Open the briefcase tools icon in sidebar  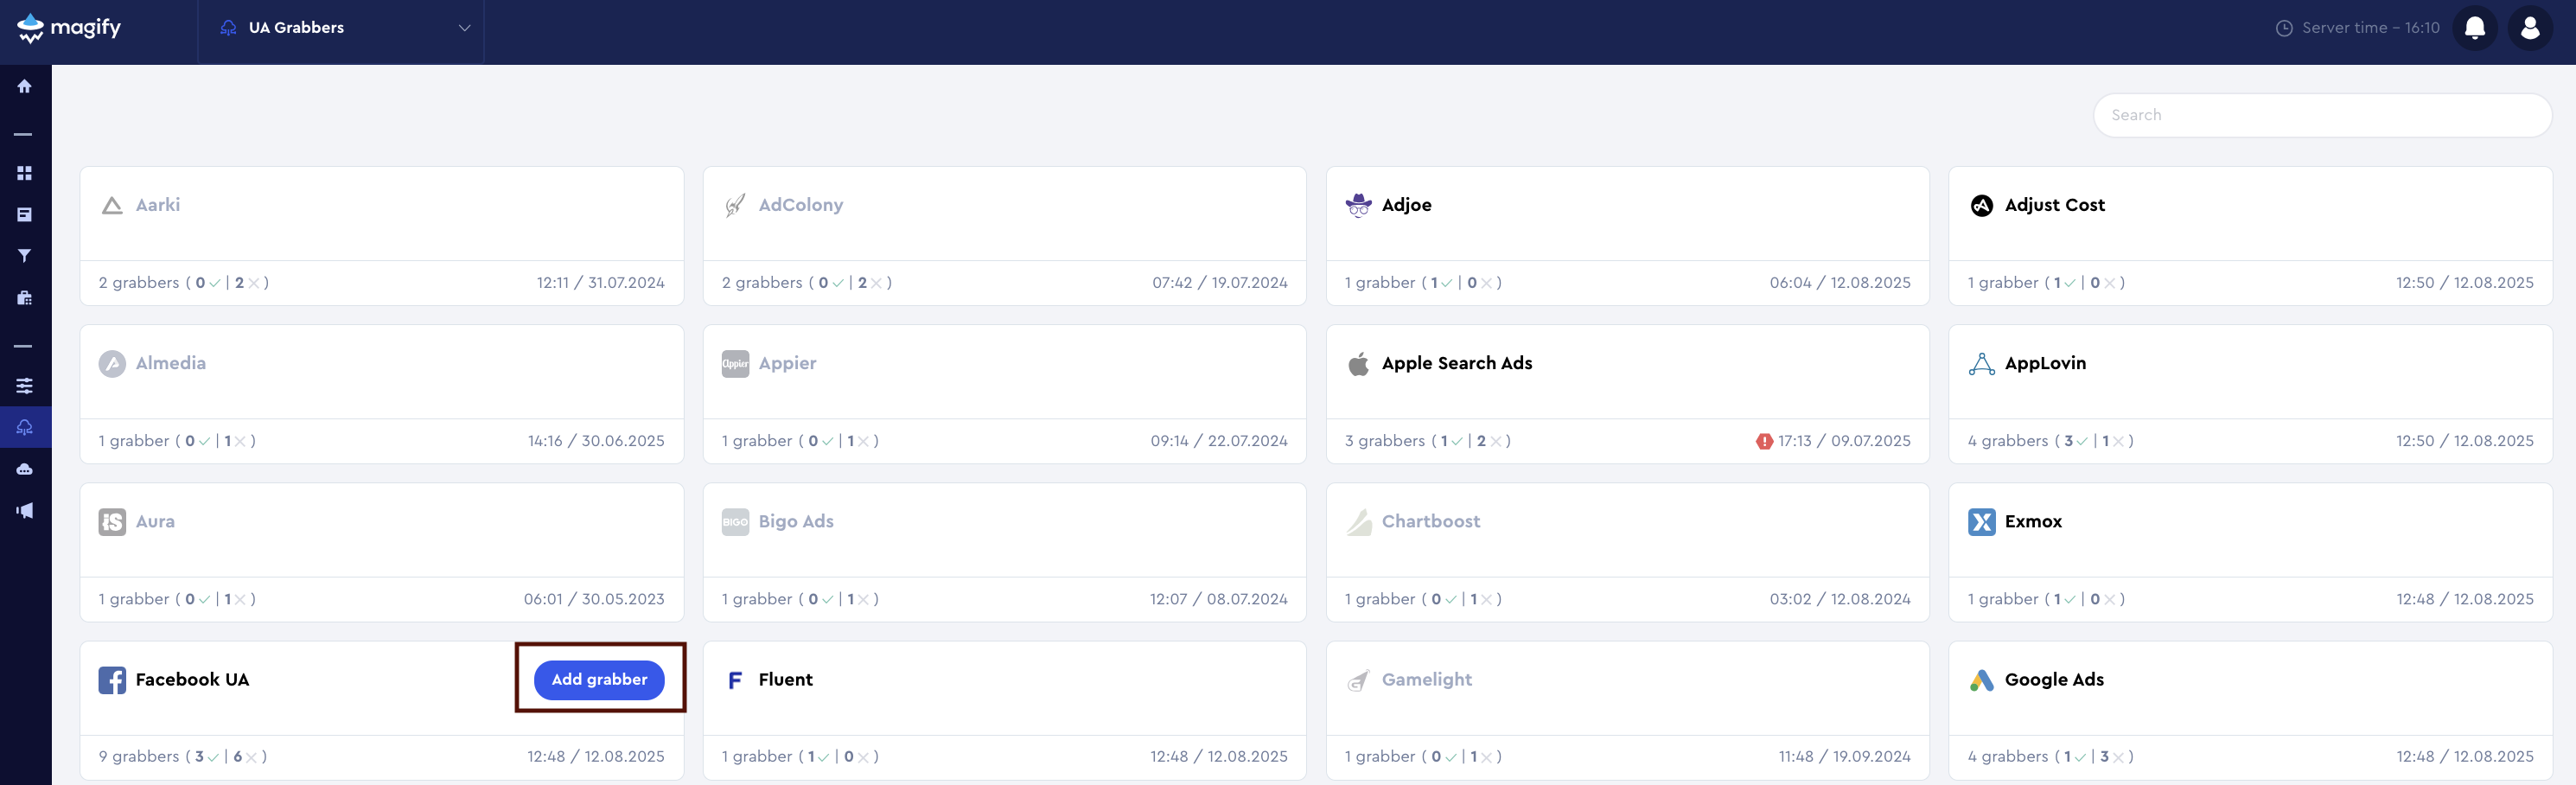[x=25, y=297]
